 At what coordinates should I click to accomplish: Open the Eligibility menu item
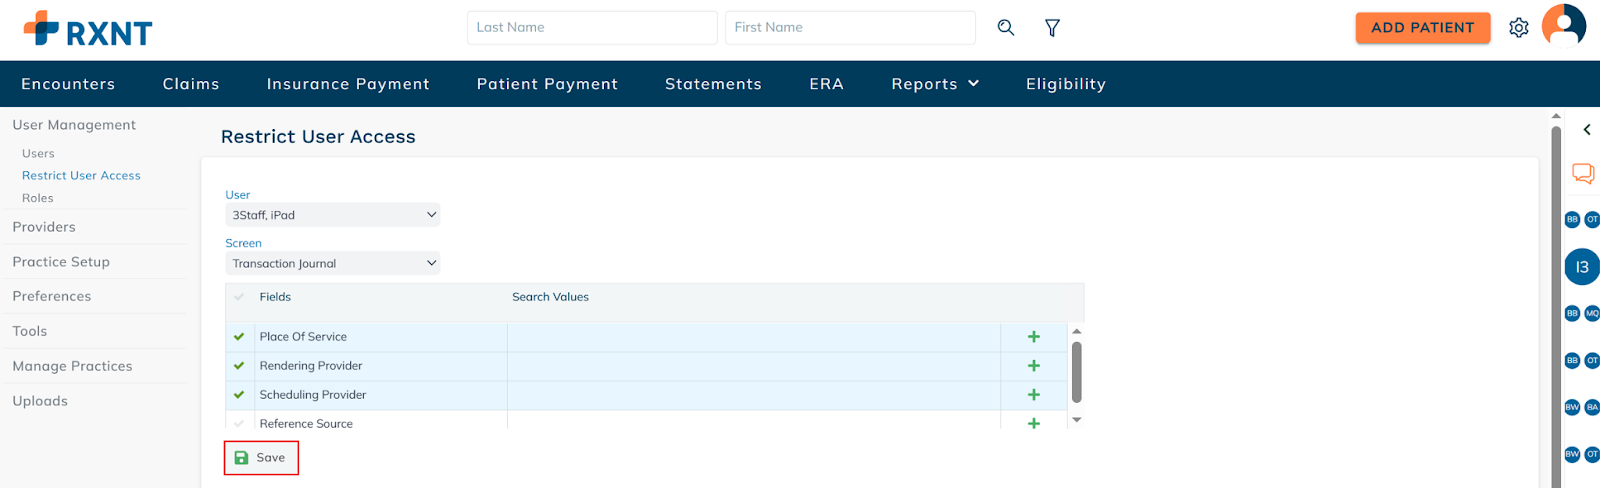[1065, 84]
